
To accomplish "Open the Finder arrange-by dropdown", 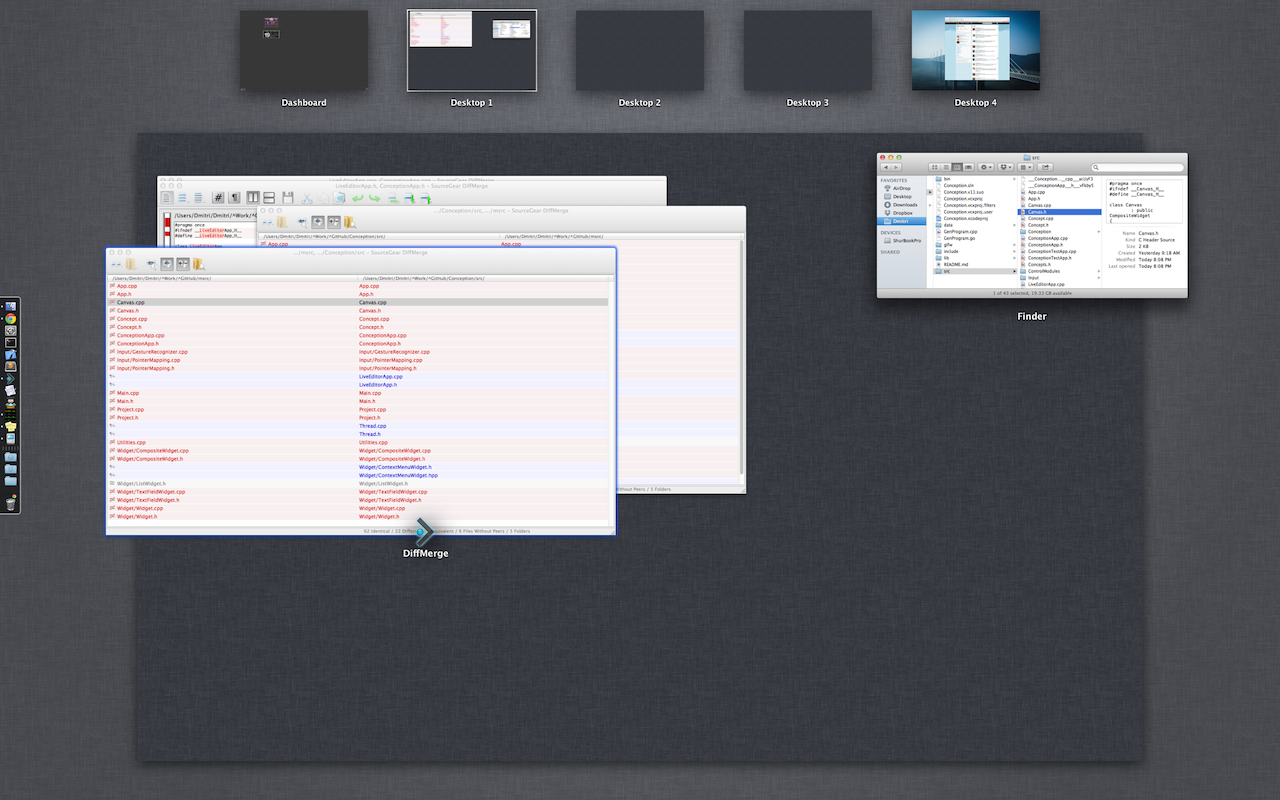I will pyautogui.click(x=1025, y=167).
